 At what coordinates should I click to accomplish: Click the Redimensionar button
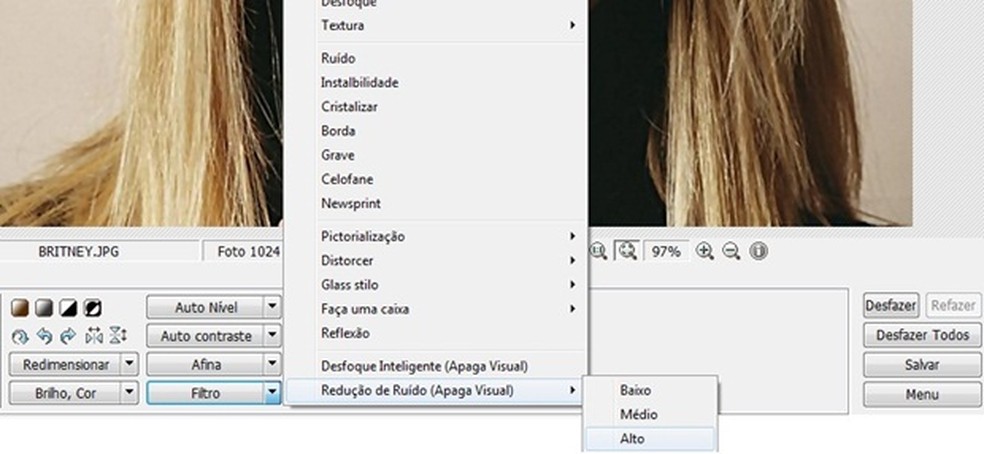[65, 364]
